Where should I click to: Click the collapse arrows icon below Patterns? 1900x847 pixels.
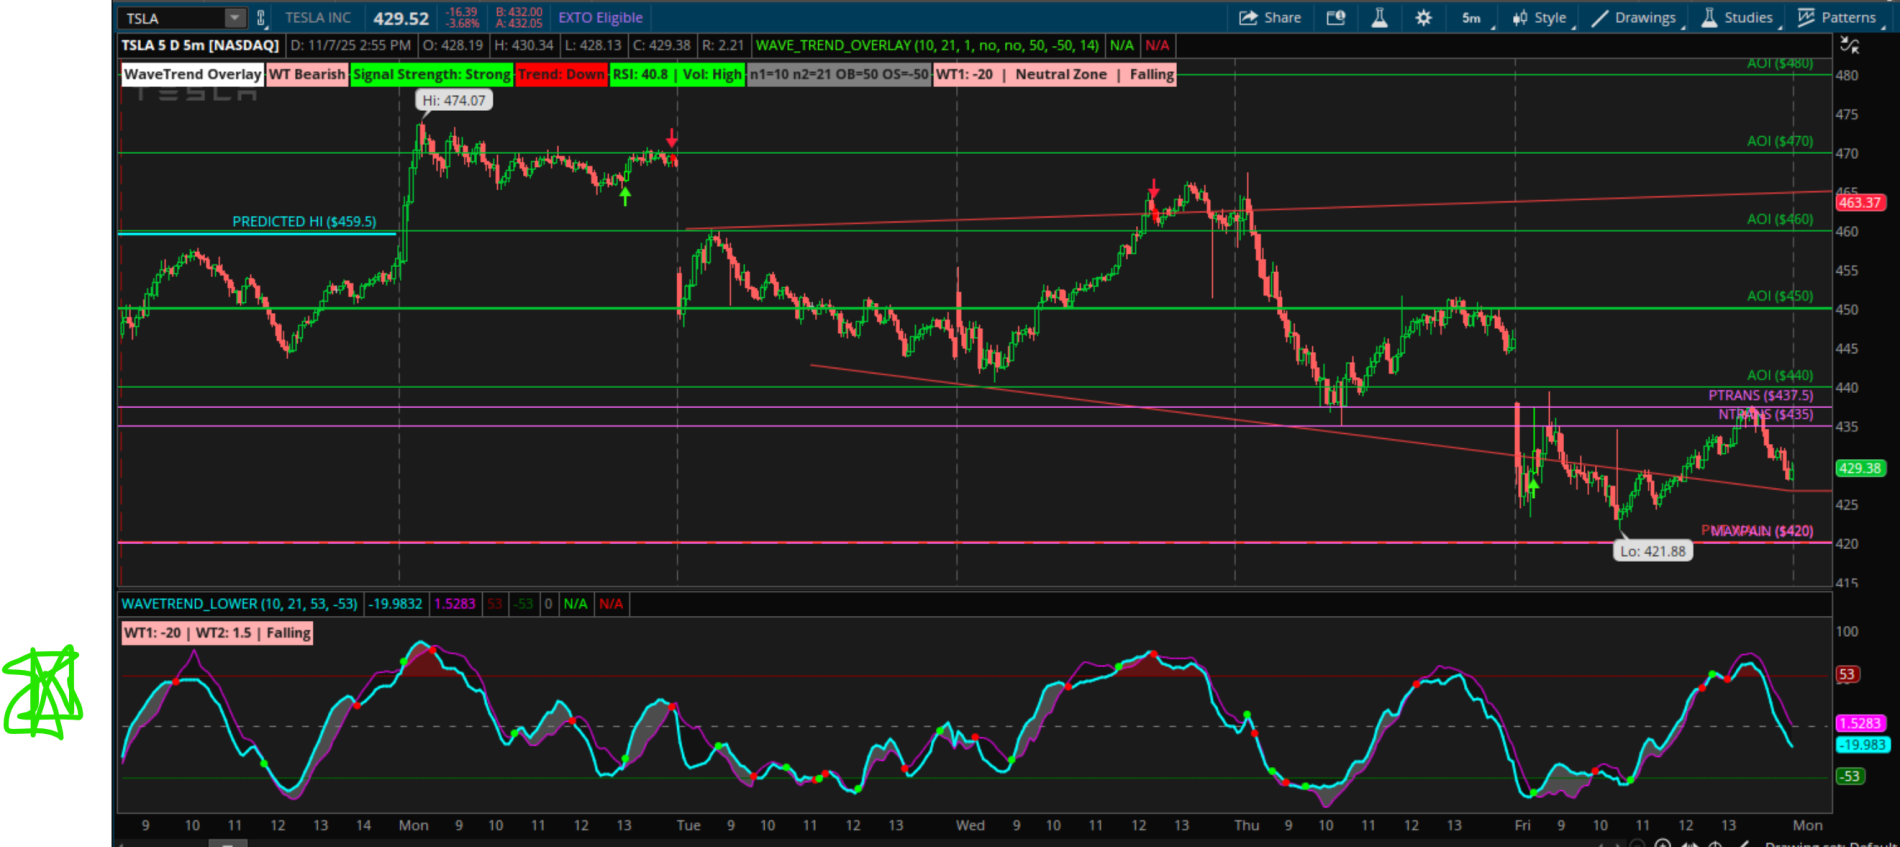(x=1849, y=46)
